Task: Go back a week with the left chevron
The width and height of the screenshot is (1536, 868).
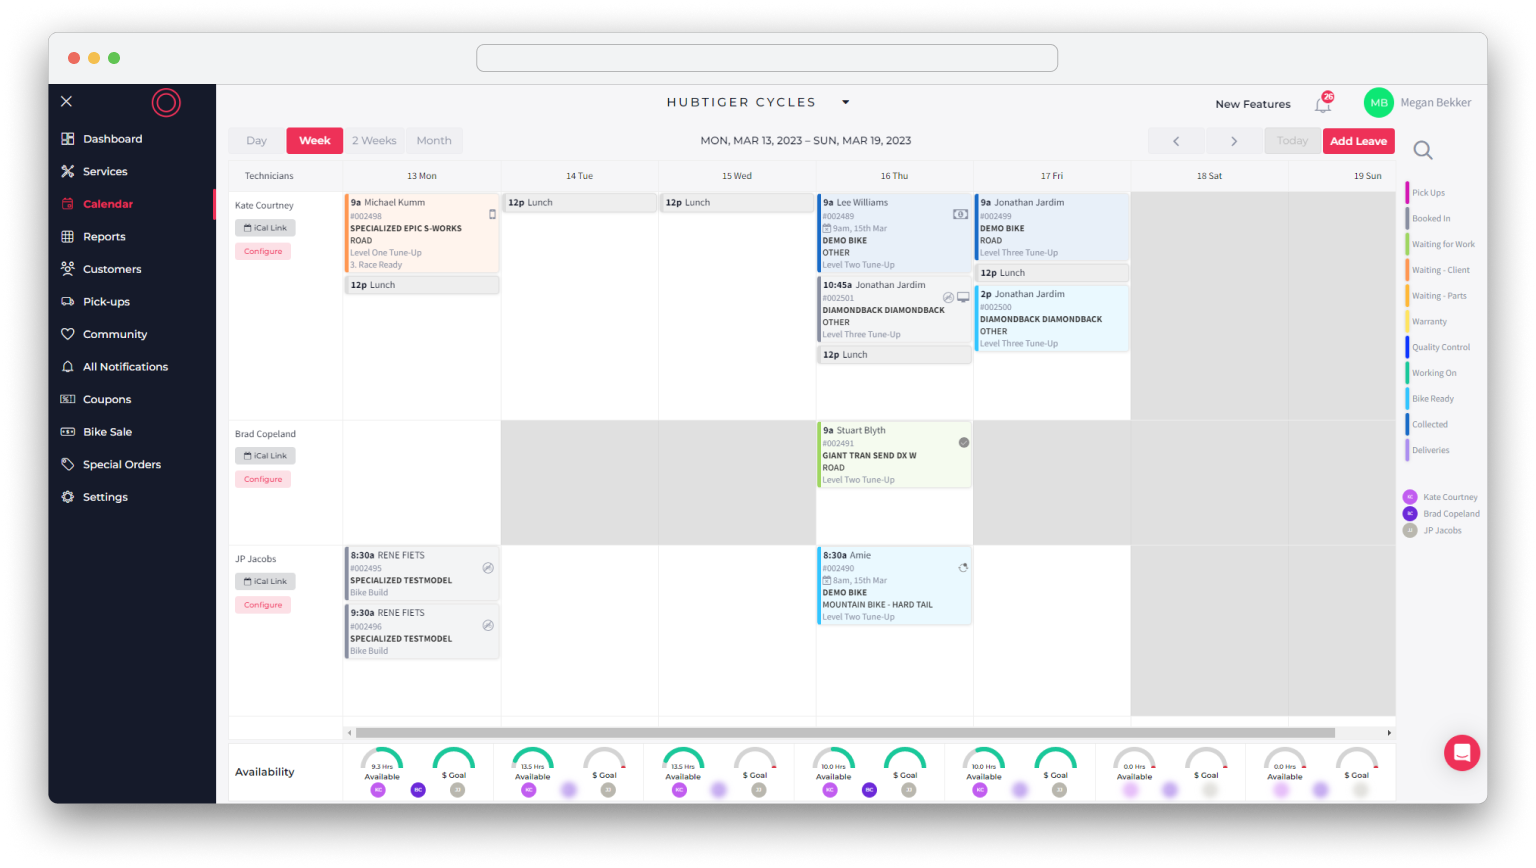Action: (x=1176, y=141)
